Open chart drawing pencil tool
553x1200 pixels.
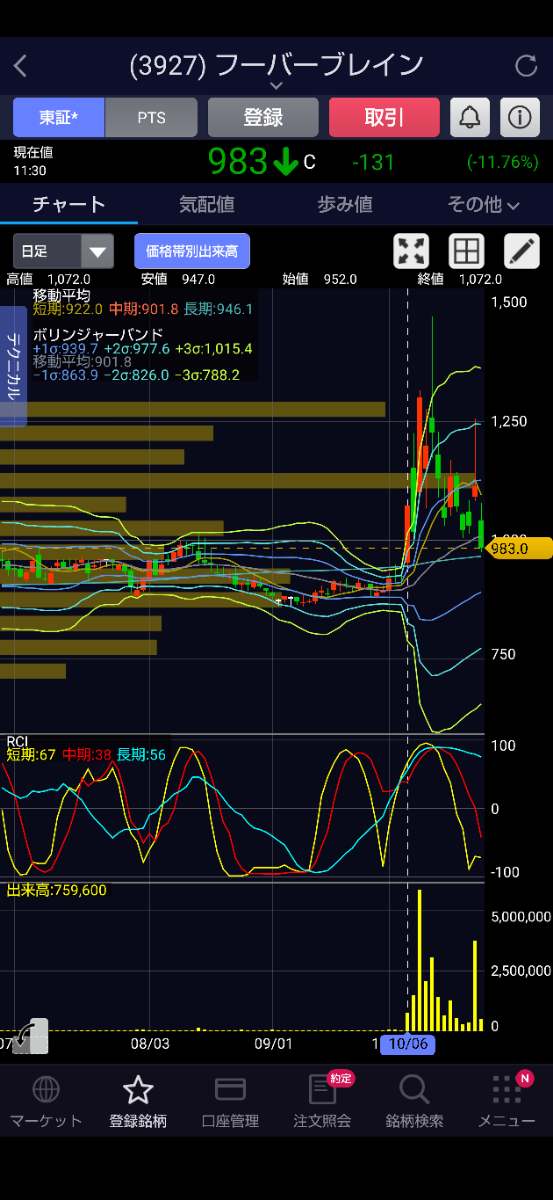pyautogui.click(x=521, y=251)
